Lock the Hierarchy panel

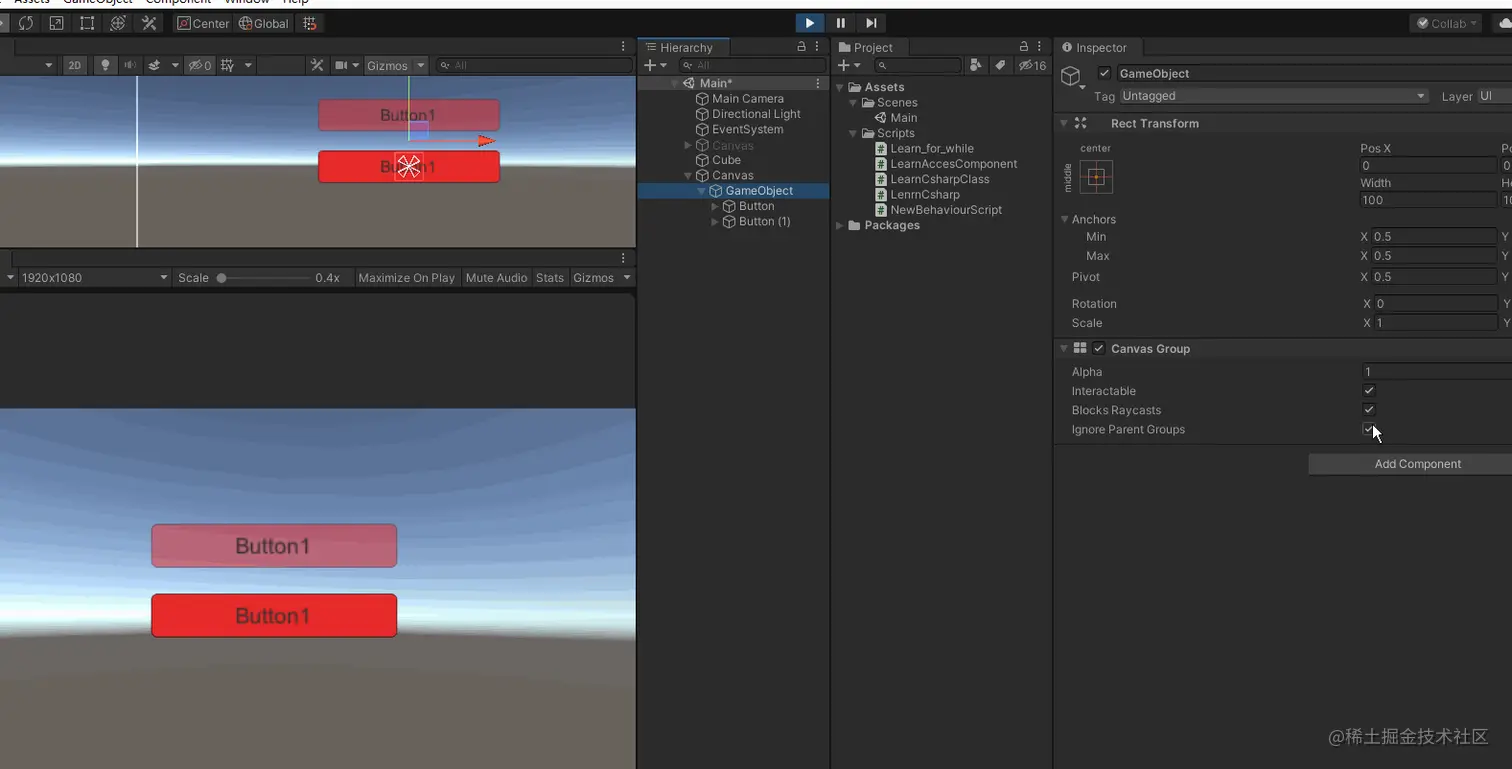[801, 47]
